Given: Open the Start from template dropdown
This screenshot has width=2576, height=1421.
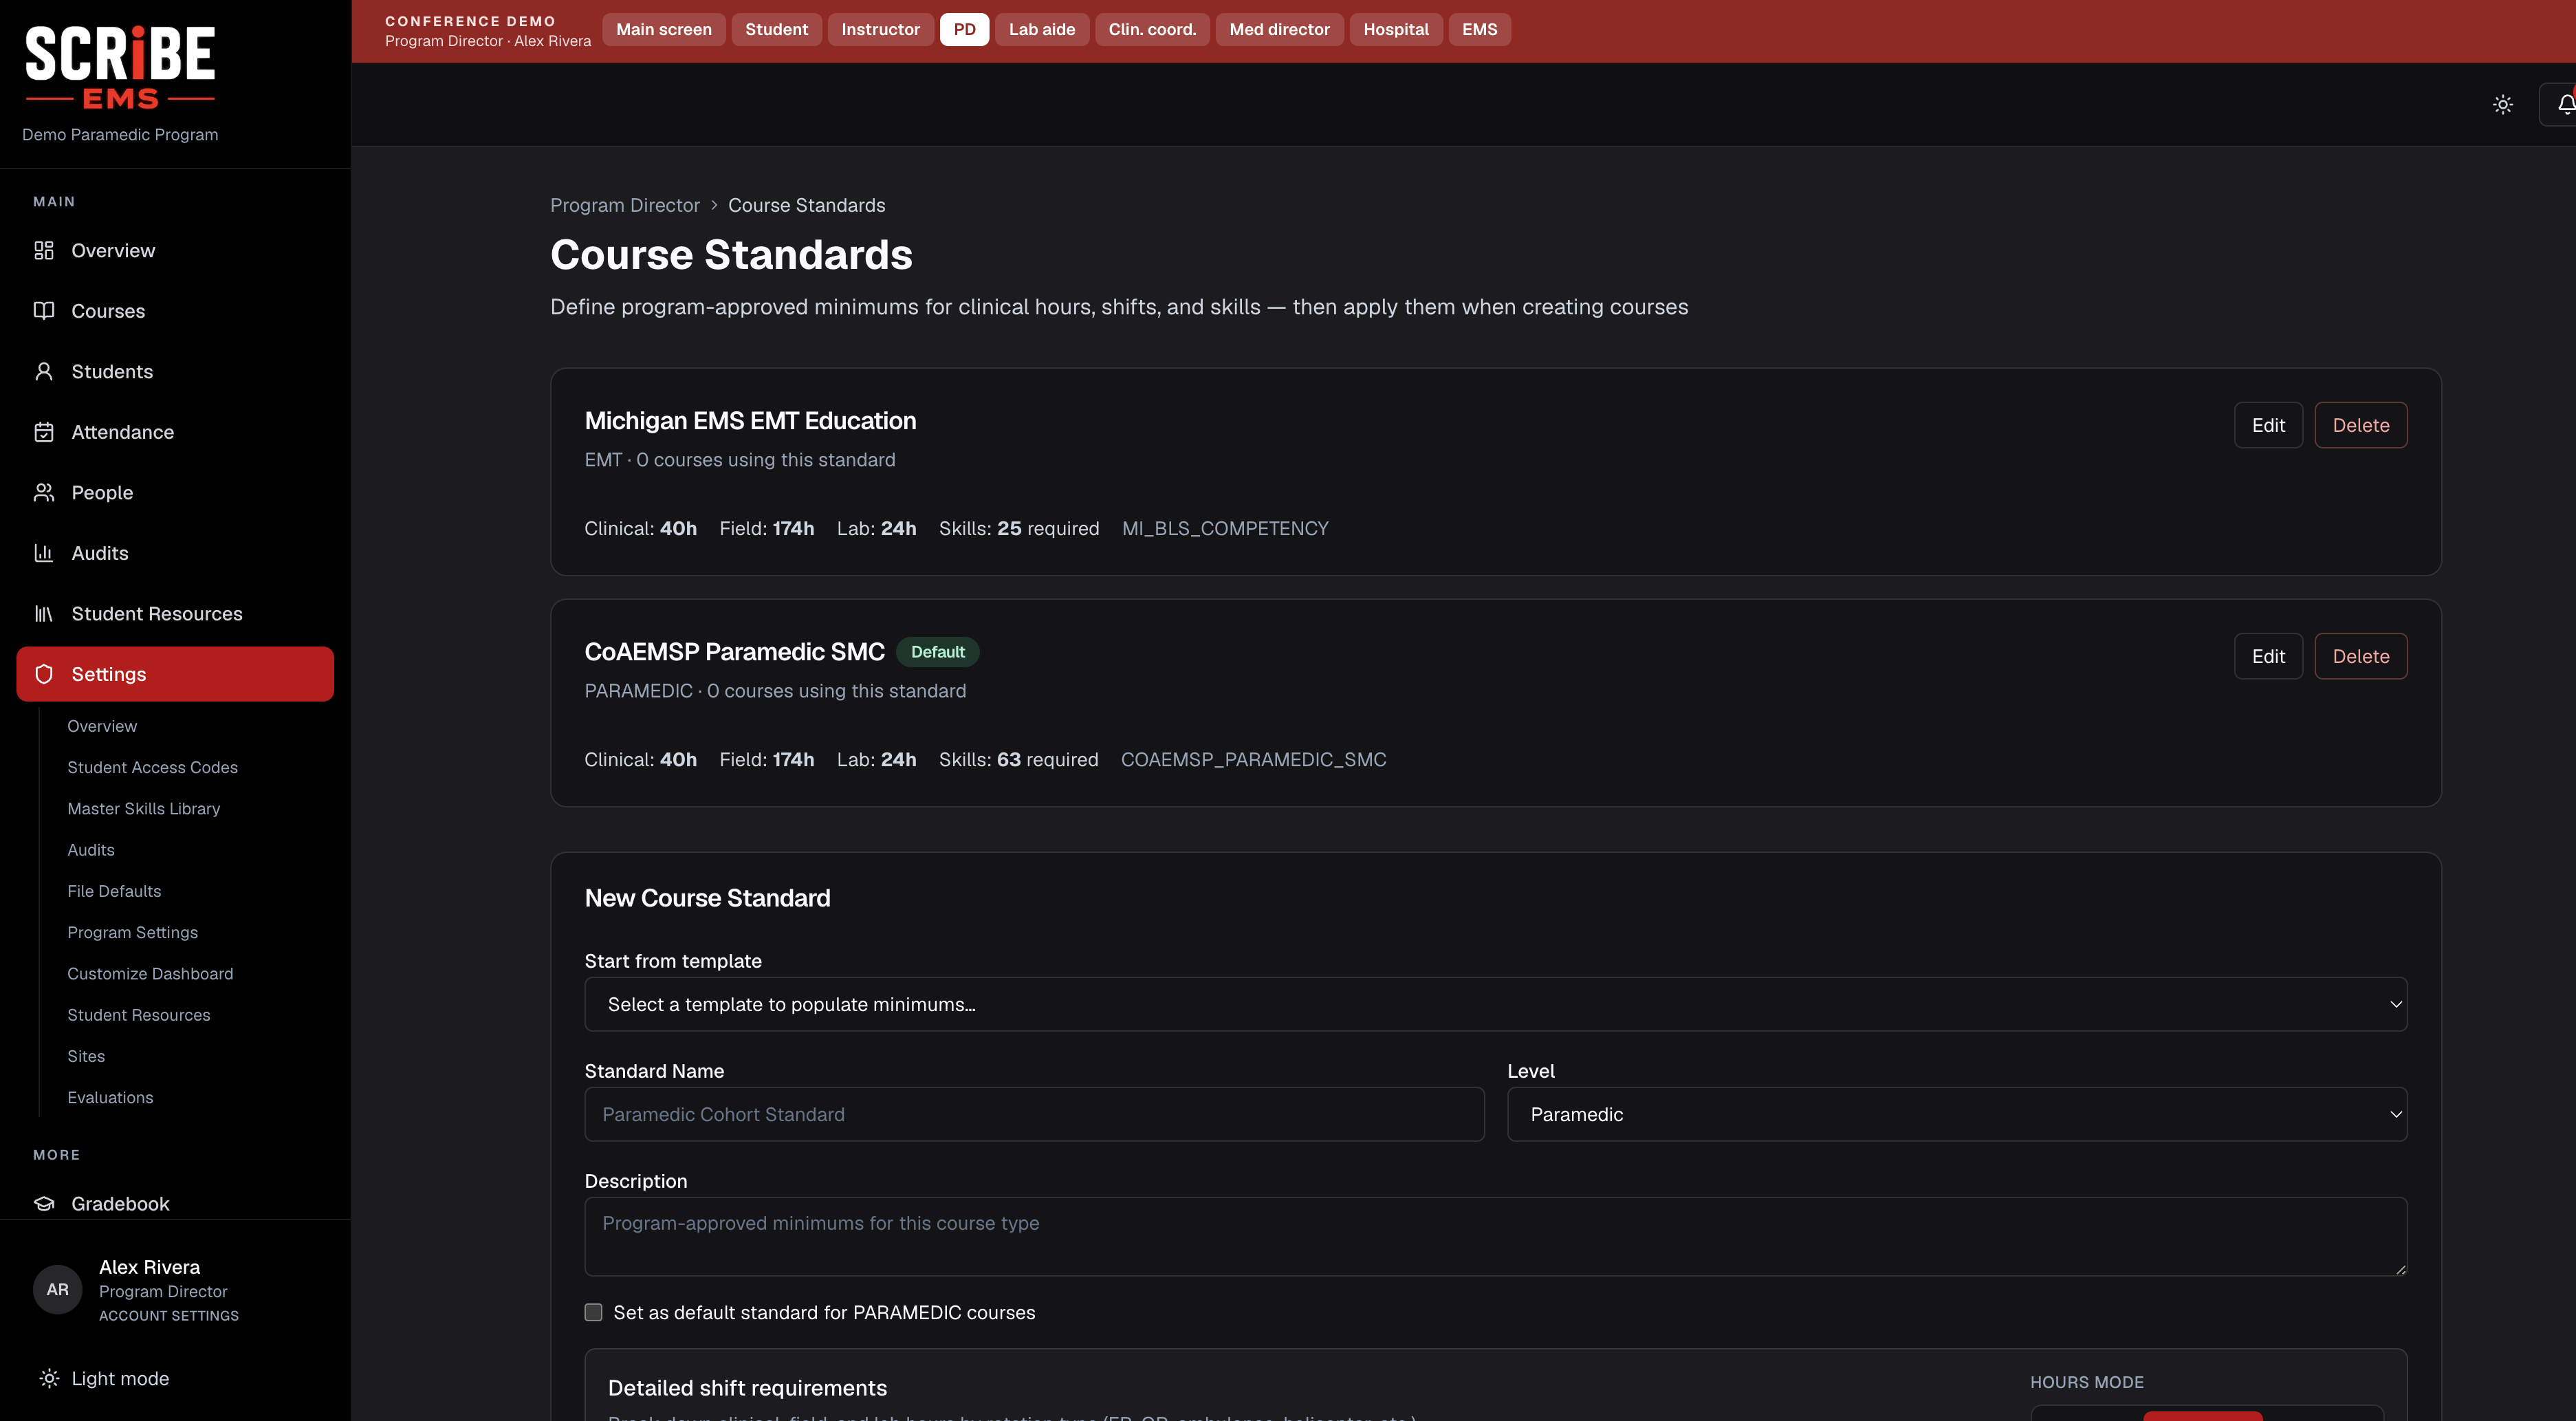Looking at the screenshot, I should [1495, 1004].
